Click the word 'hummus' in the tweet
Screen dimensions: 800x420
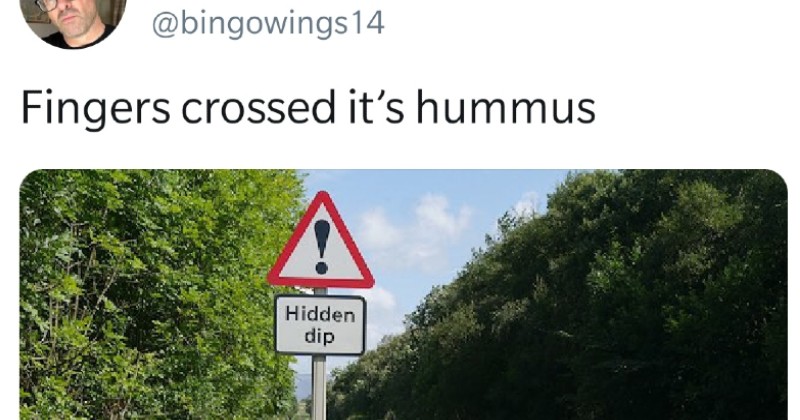click(506, 107)
